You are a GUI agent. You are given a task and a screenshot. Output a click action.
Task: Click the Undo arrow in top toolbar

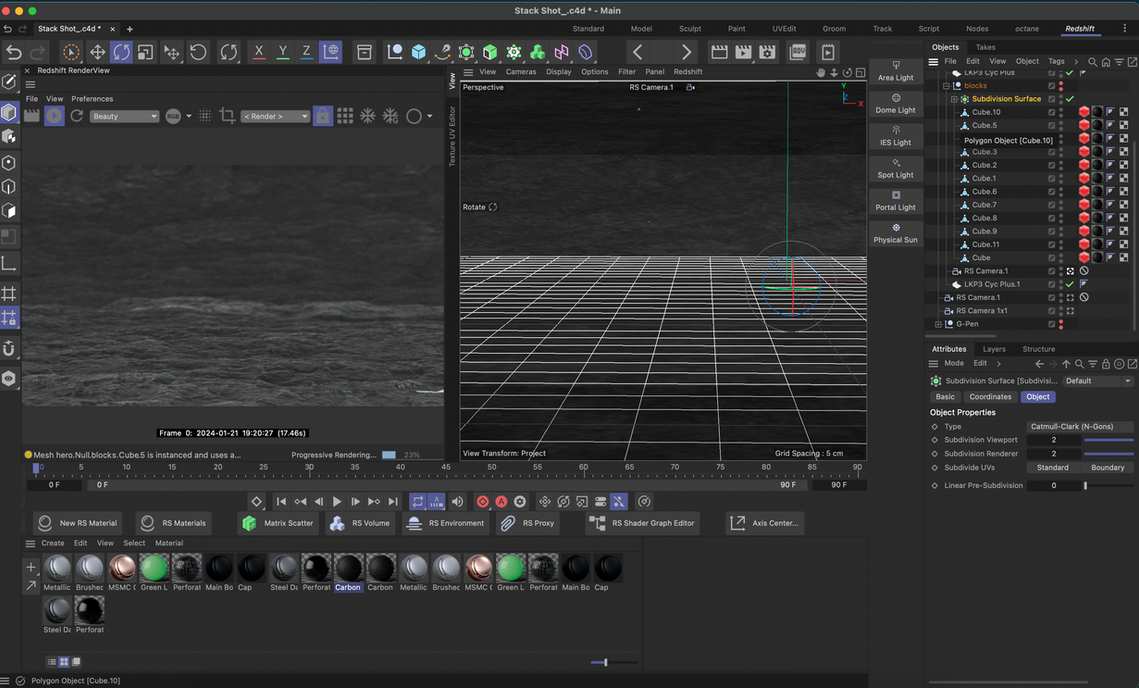click(14, 52)
